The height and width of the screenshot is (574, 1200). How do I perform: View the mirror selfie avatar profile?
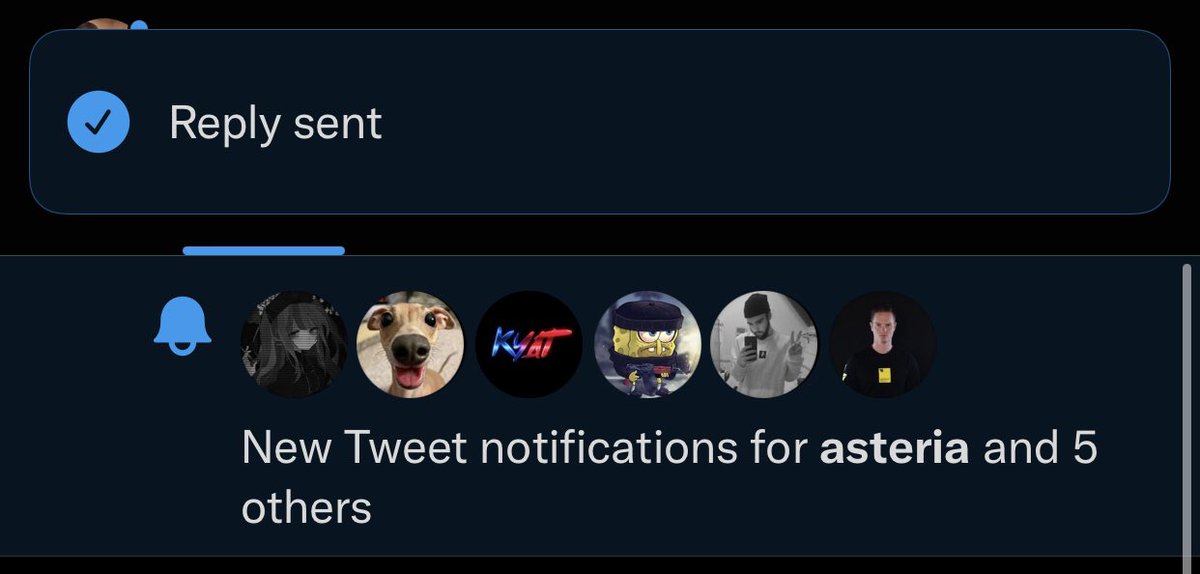[764, 344]
